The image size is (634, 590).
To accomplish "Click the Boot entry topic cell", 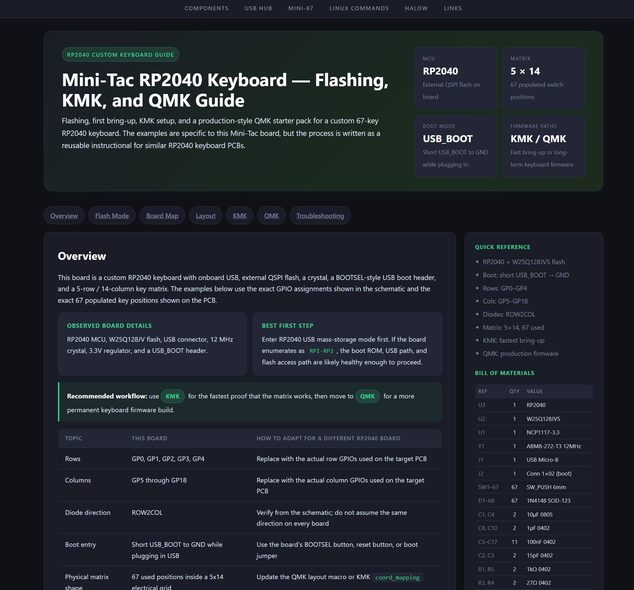I will pos(80,544).
